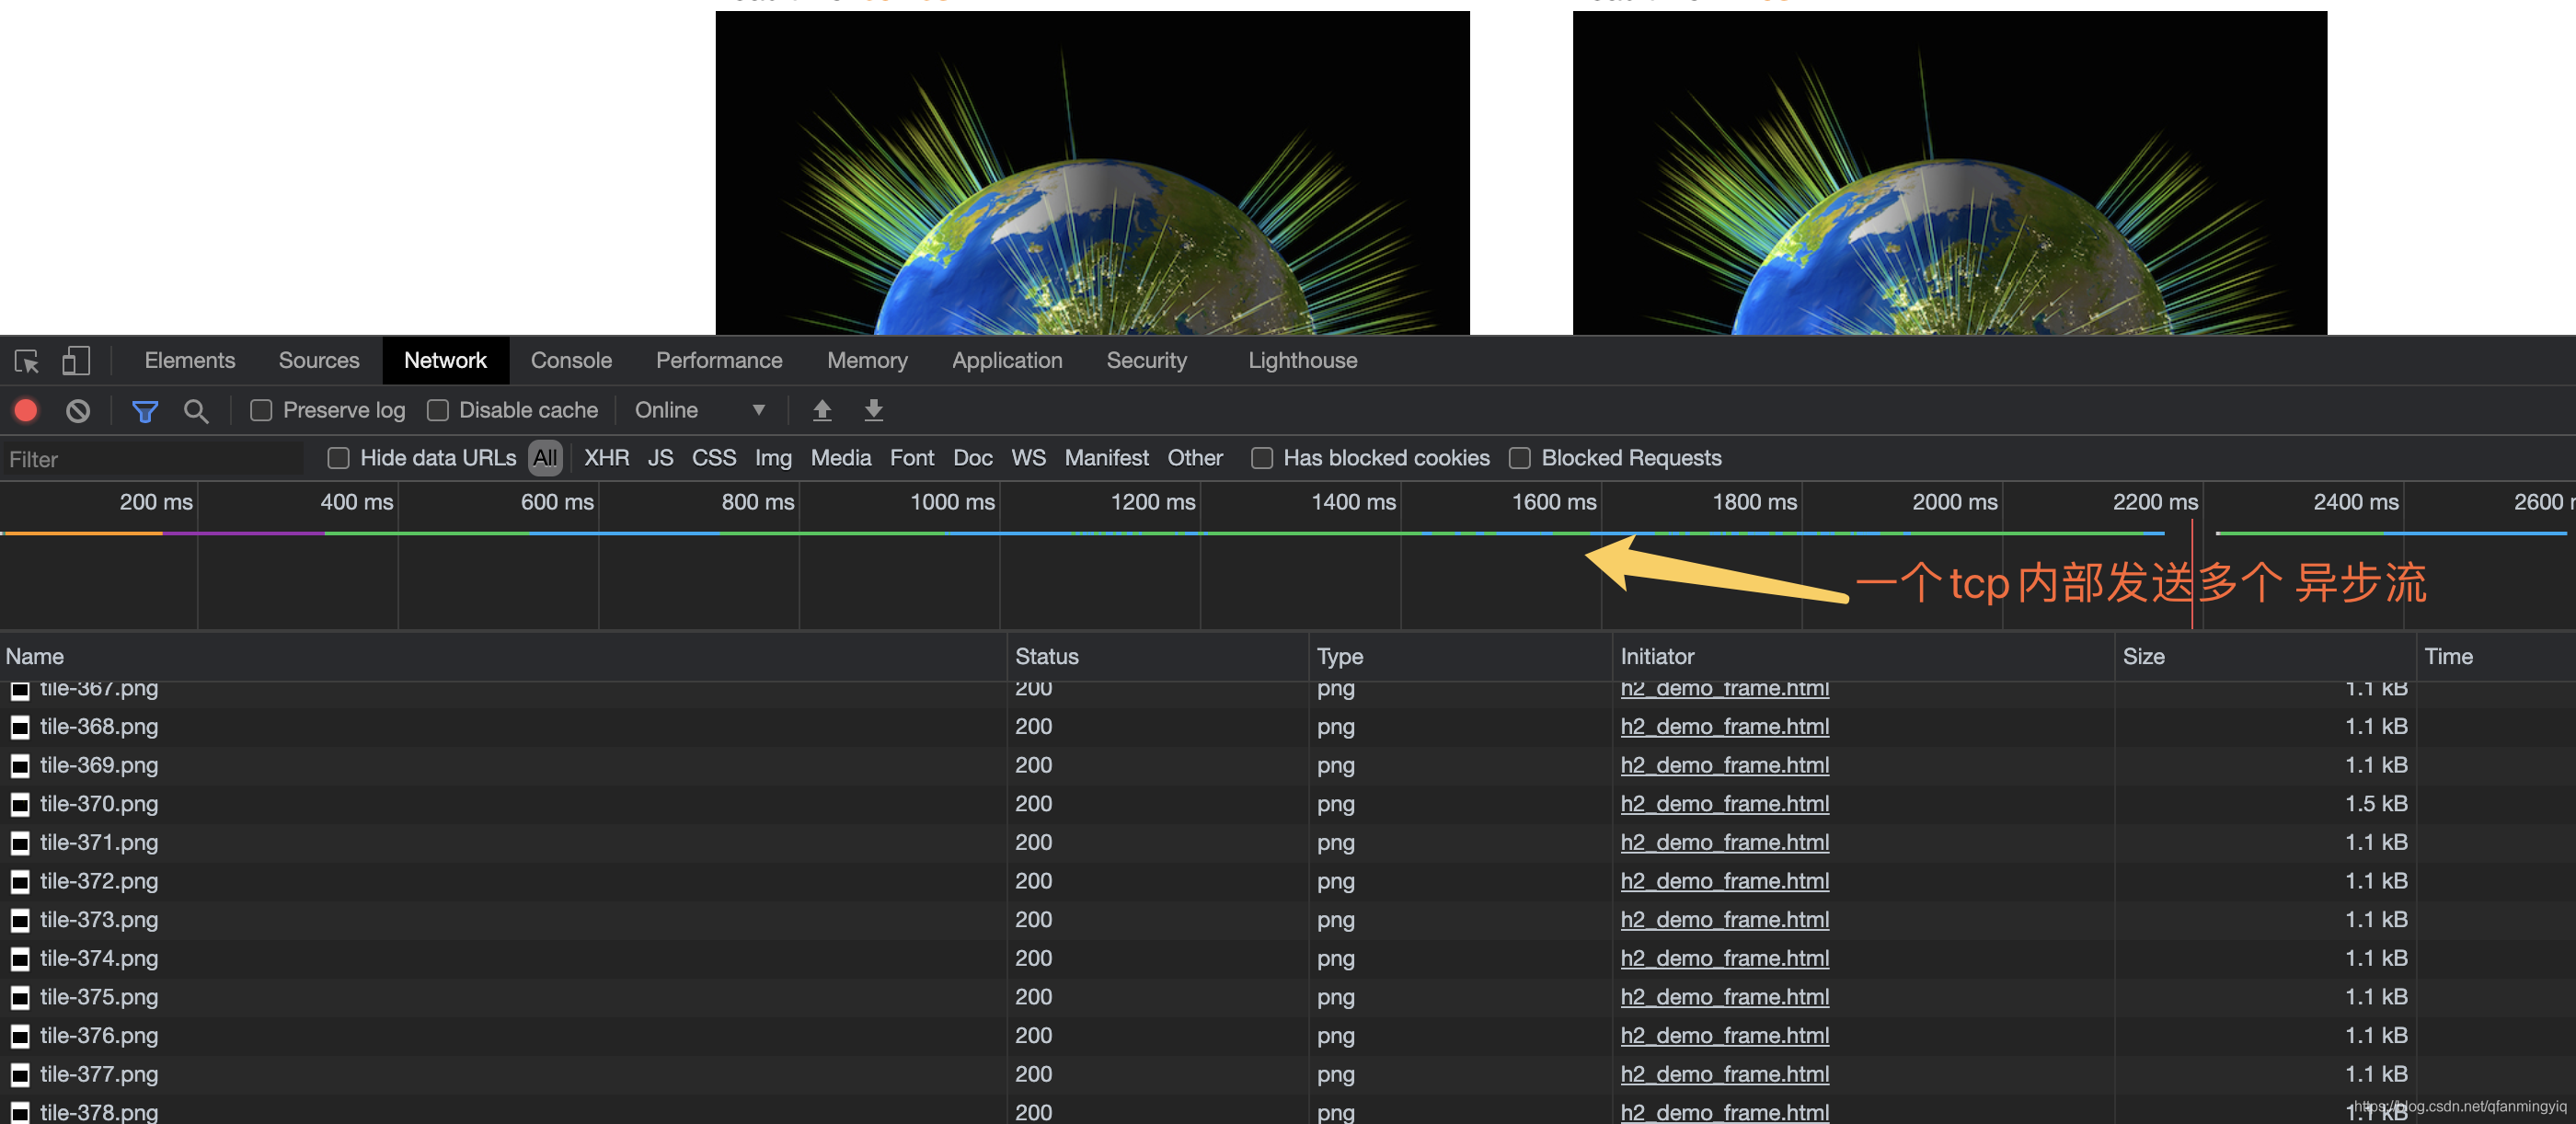
Task: Open the Performance tab
Action: click(718, 361)
